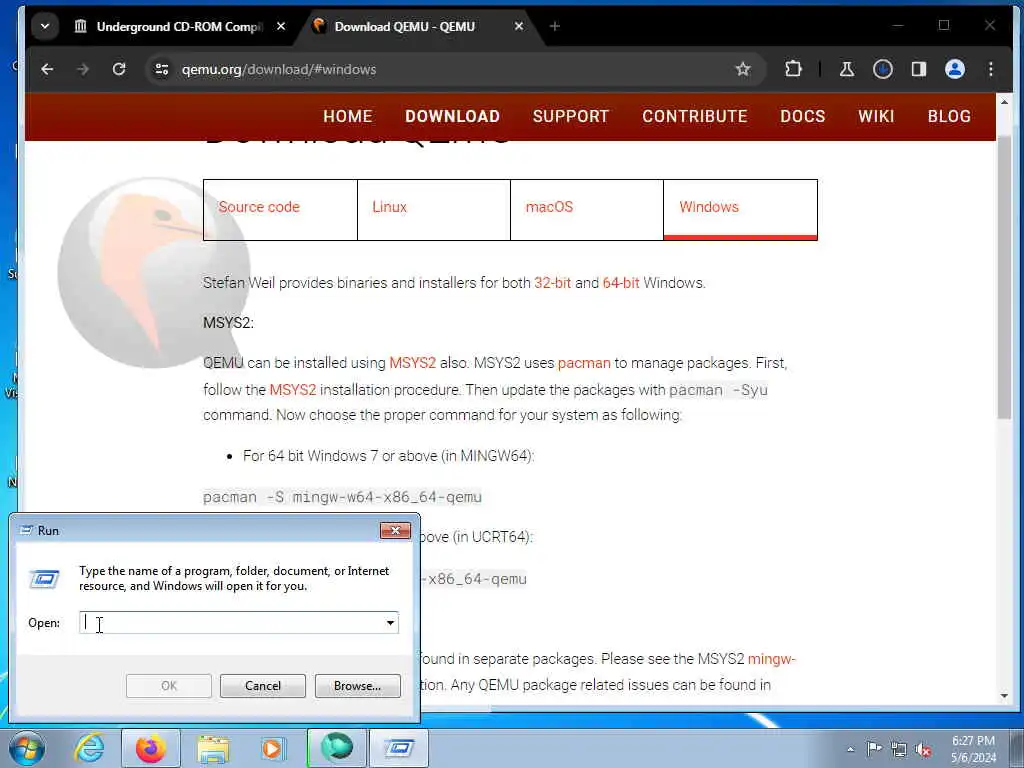This screenshot has width=1024, height=768.
Task: Open network status tray icon
Action: pyautogui.click(x=899, y=749)
